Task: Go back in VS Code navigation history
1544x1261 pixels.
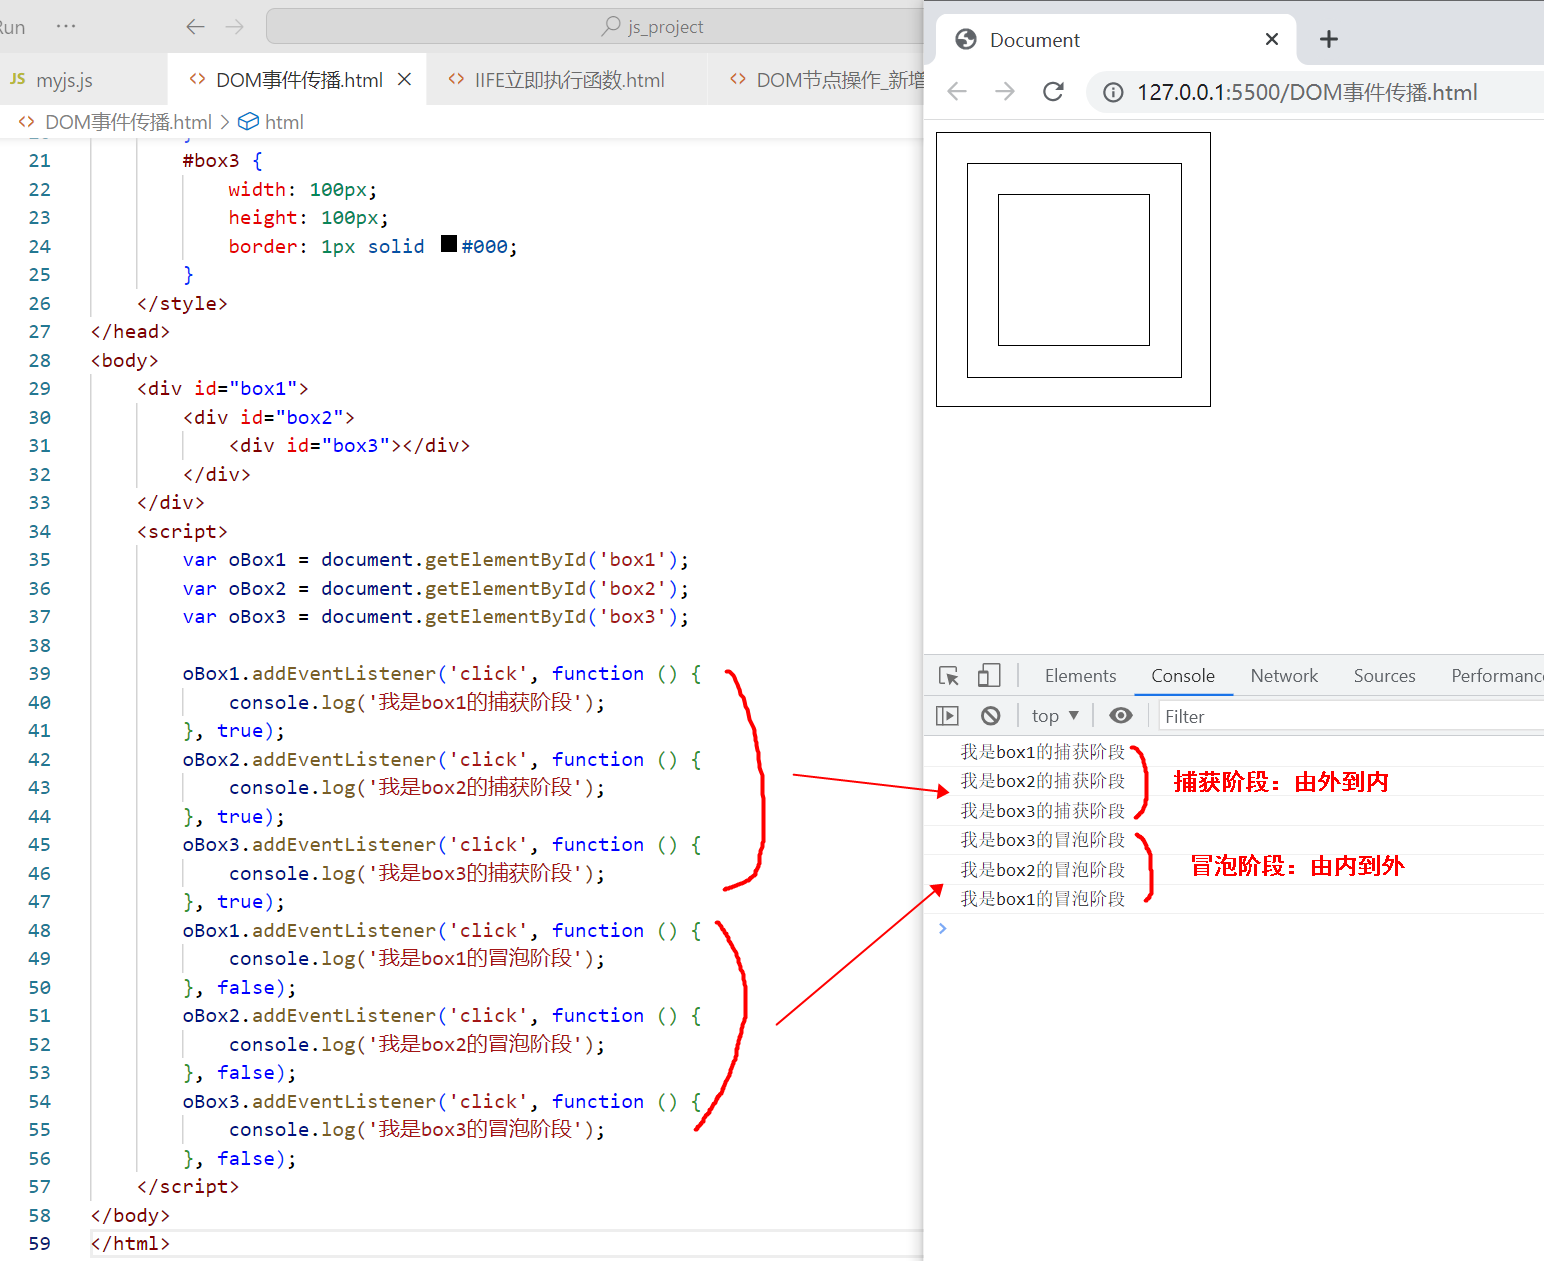Action: tap(195, 27)
